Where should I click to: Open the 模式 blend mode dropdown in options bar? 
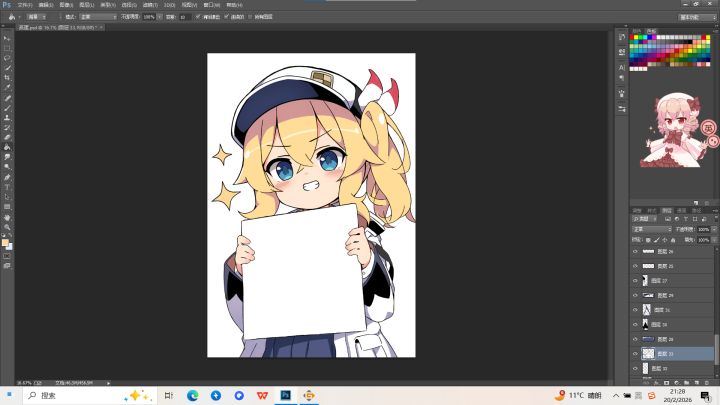coord(98,17)
